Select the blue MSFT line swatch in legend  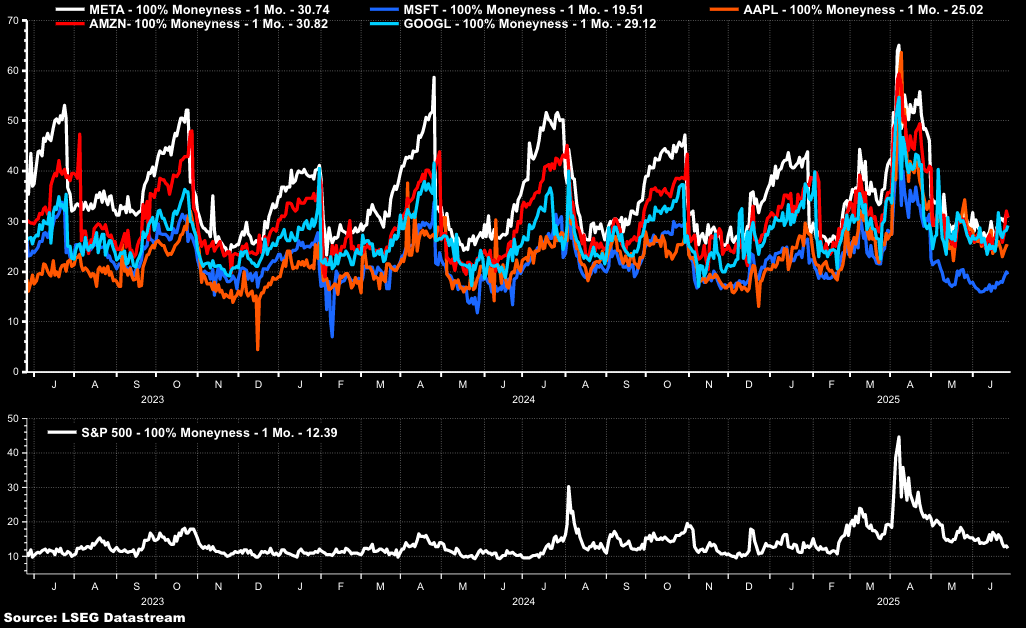pos(384,10)
